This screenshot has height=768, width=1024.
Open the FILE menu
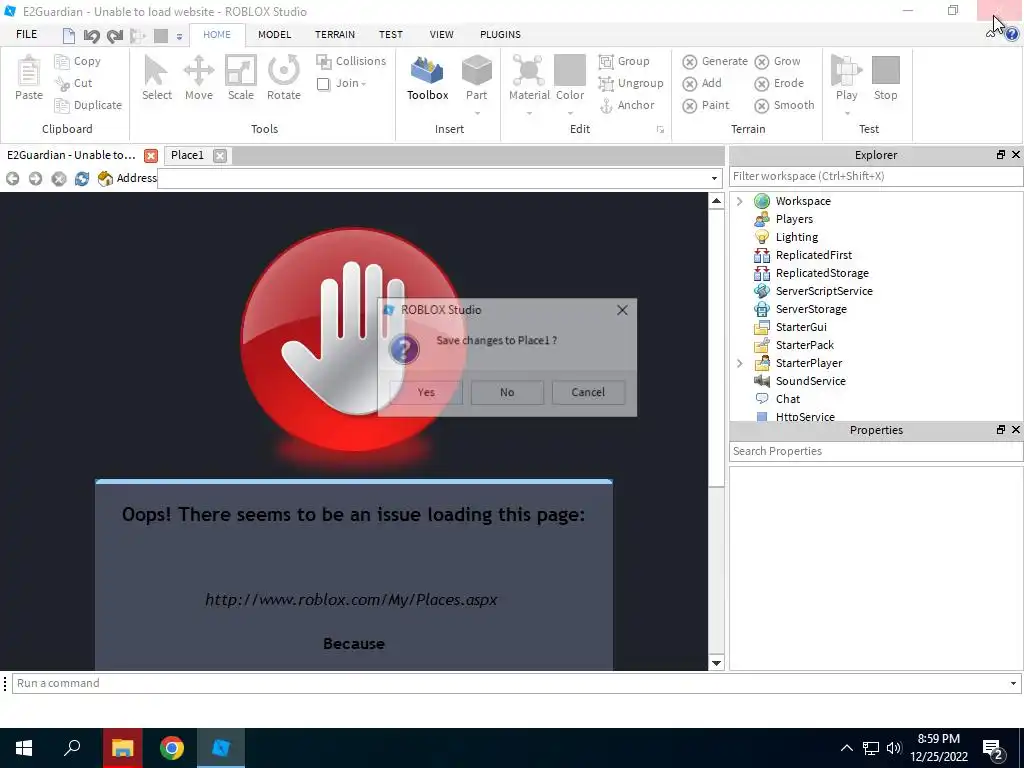coord(27,35)
